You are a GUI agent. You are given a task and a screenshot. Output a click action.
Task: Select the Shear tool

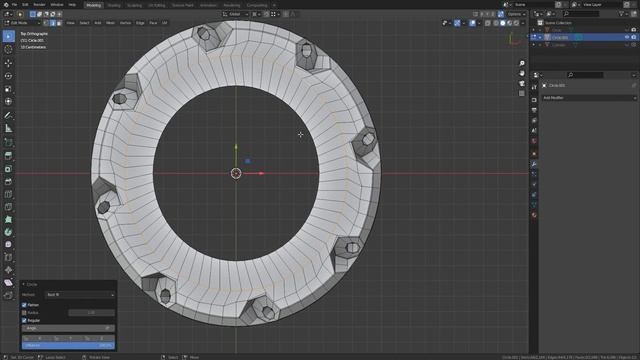[x=8, y=282]
